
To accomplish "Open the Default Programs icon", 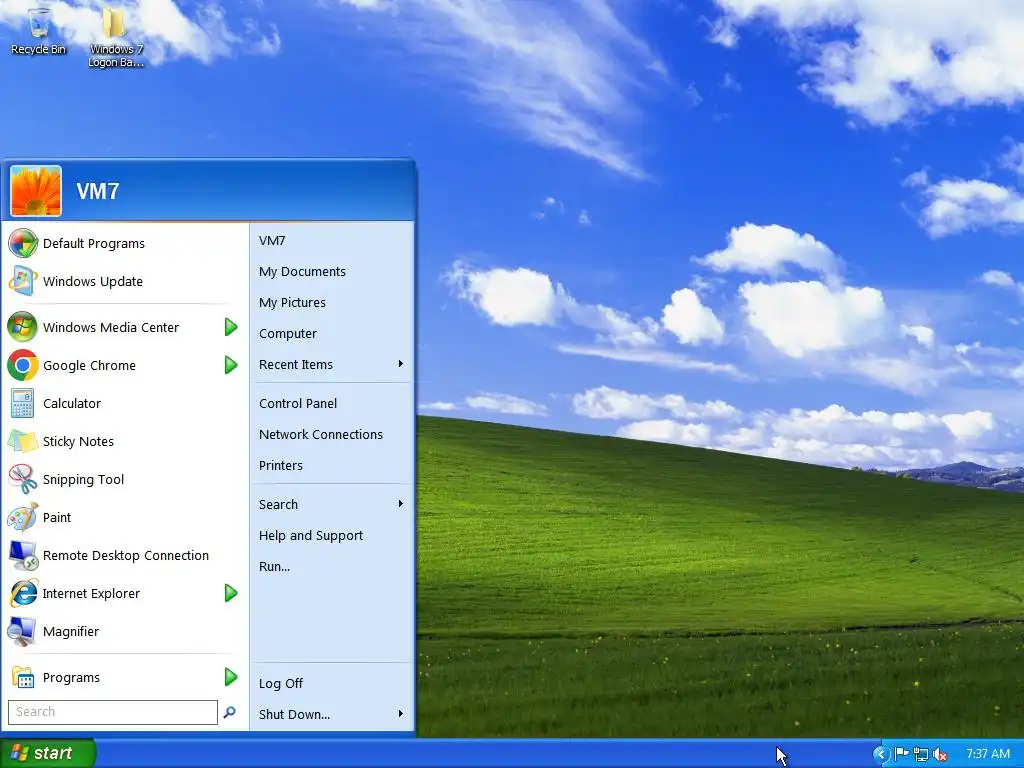I will (x=23, y=244).
